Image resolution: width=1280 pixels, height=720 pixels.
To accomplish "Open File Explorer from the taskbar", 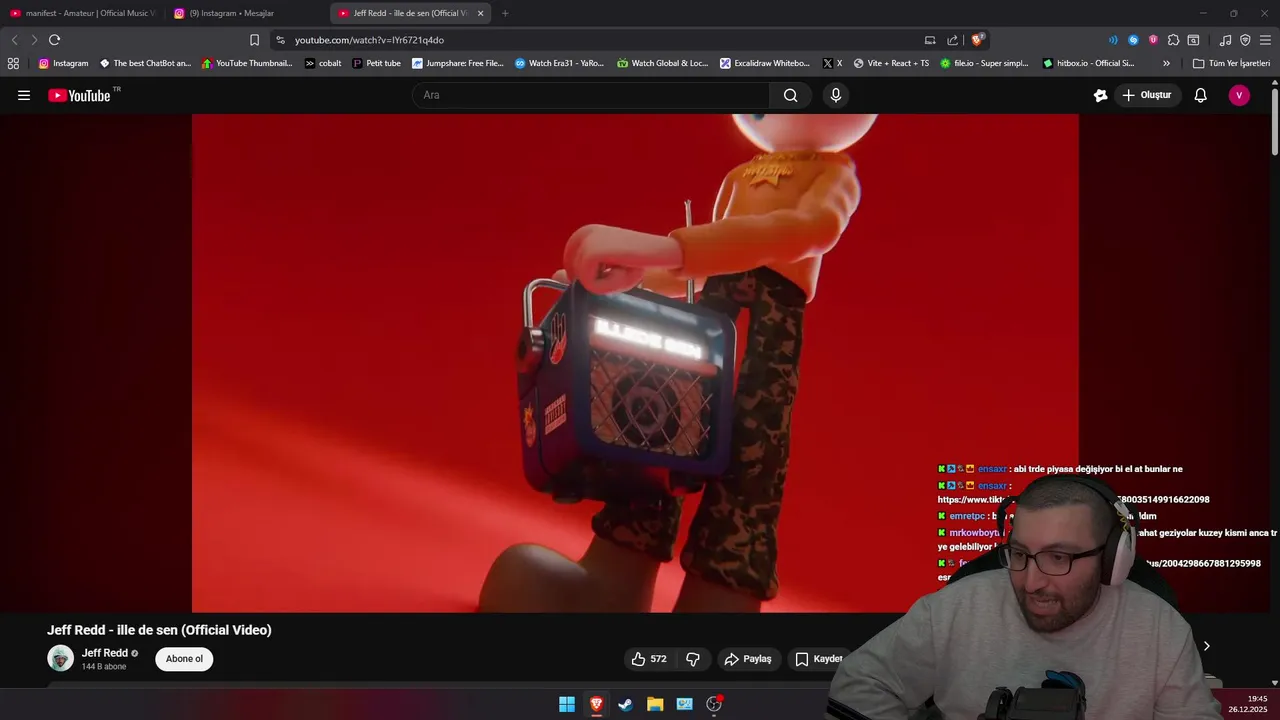I will coord(655,704).
